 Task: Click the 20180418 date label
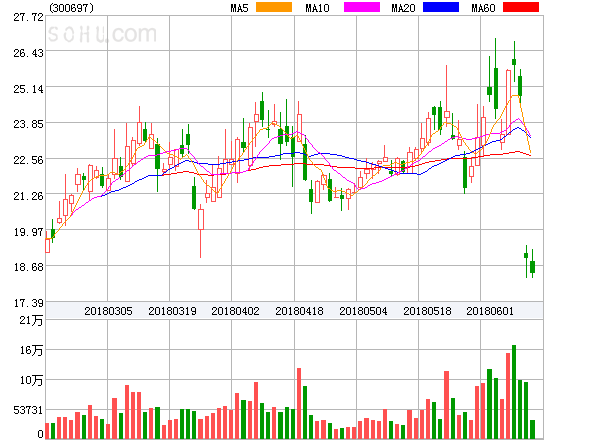coord(299,311)
